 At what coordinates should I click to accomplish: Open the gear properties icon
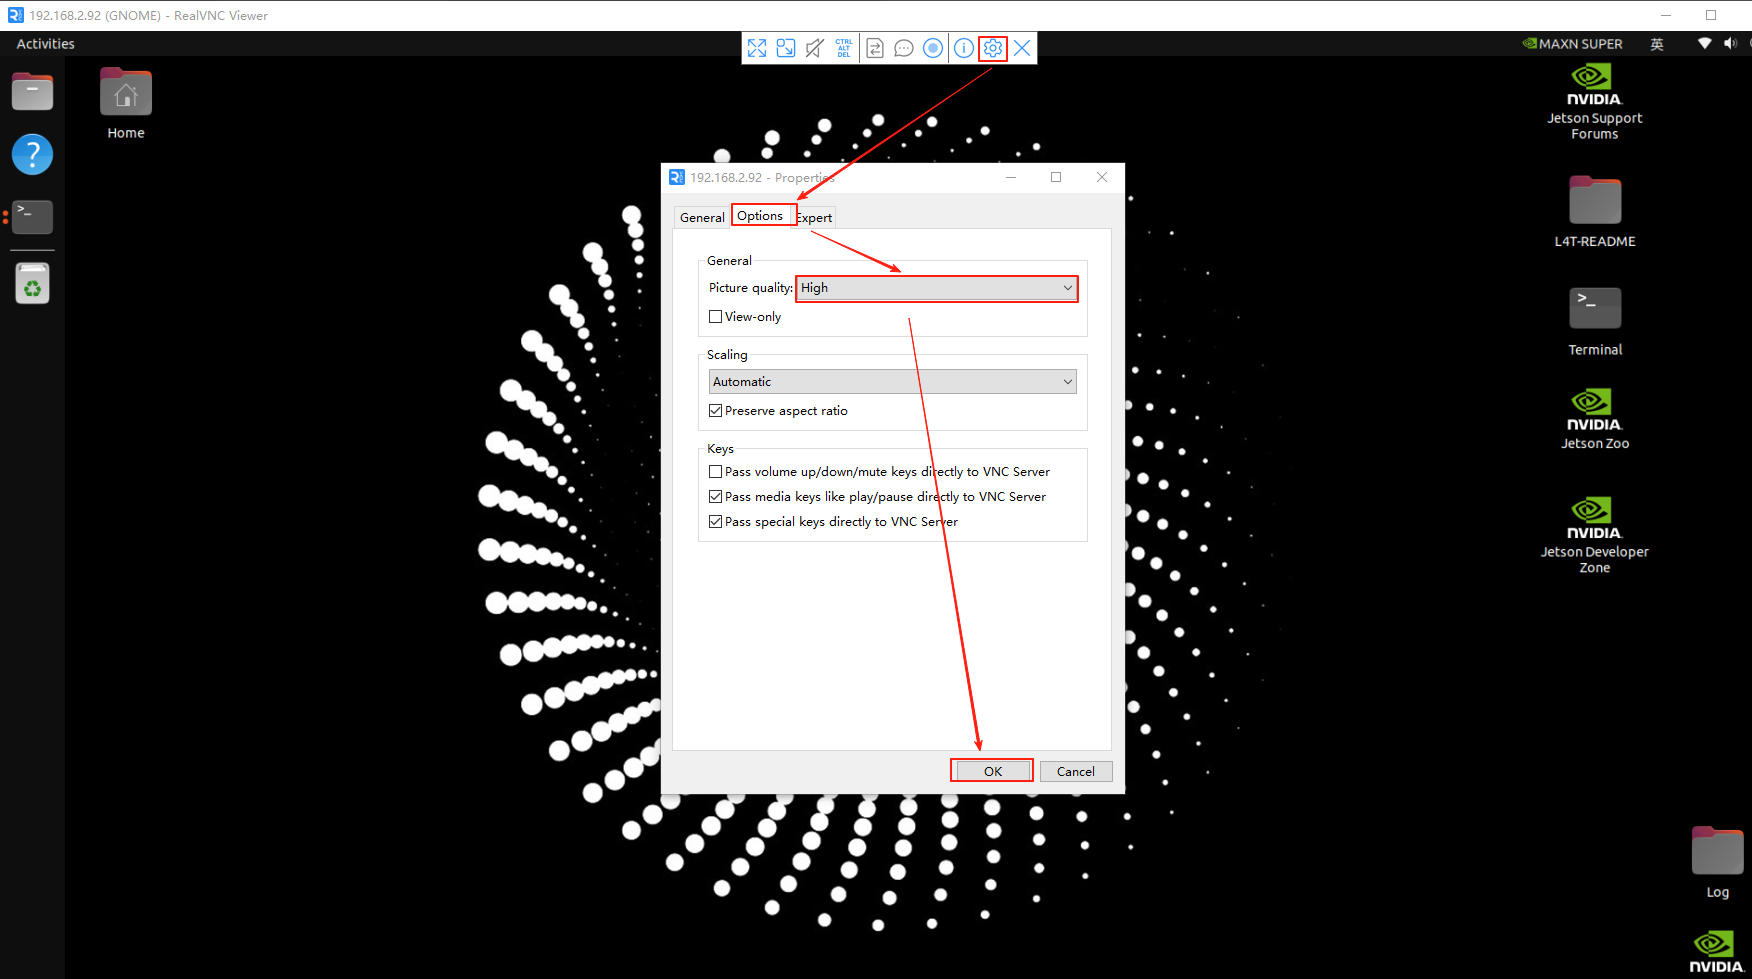tap(993, 48)
